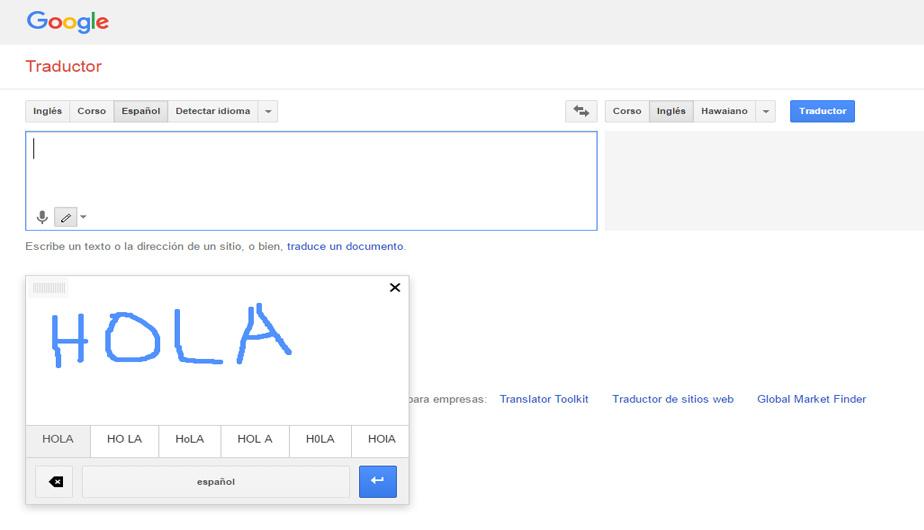Click the microphone voice input icon

(42, 217)
